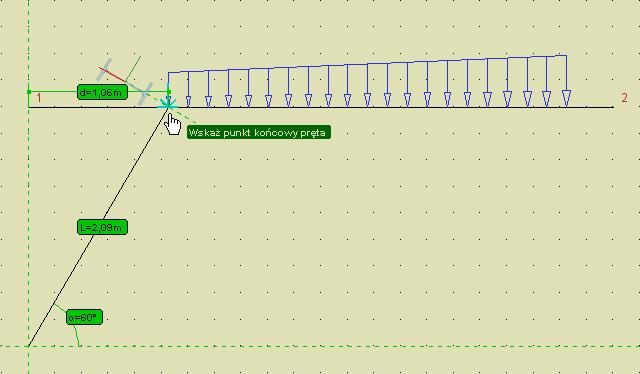Click the d=1,06m dimension label
The image size is (640, 374).
102,92
